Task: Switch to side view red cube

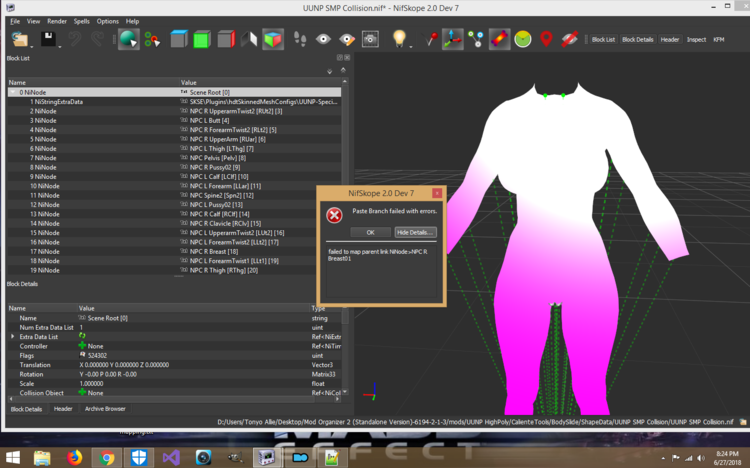Action: tap(226, 39)
